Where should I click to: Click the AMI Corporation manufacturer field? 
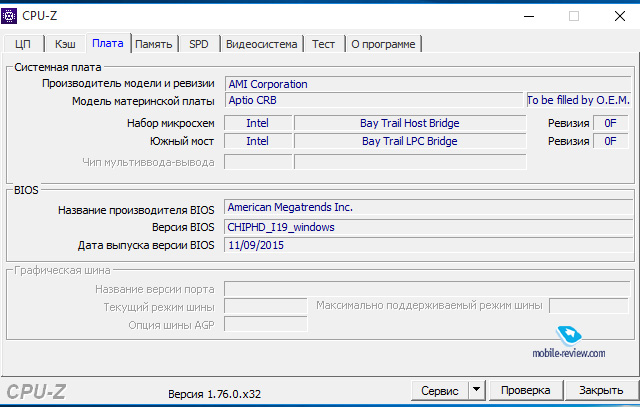click(x=428, y=84)
